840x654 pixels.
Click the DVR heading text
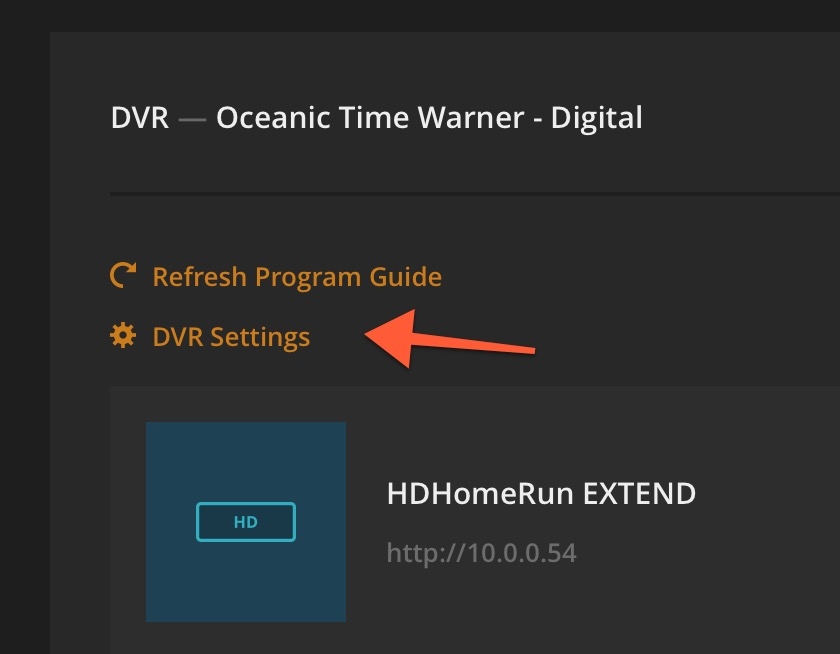140,118
